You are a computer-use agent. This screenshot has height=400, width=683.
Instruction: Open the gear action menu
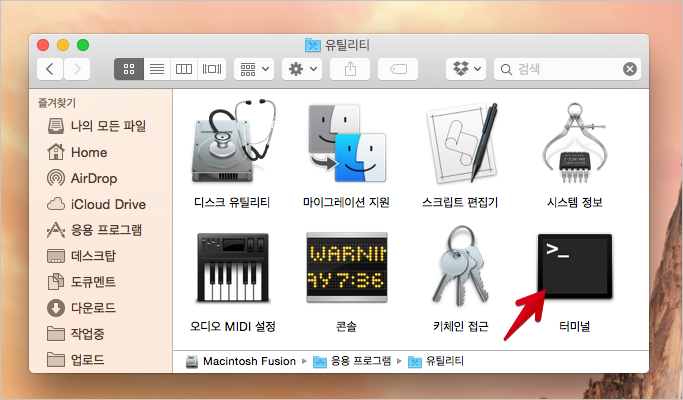[302, 69]
